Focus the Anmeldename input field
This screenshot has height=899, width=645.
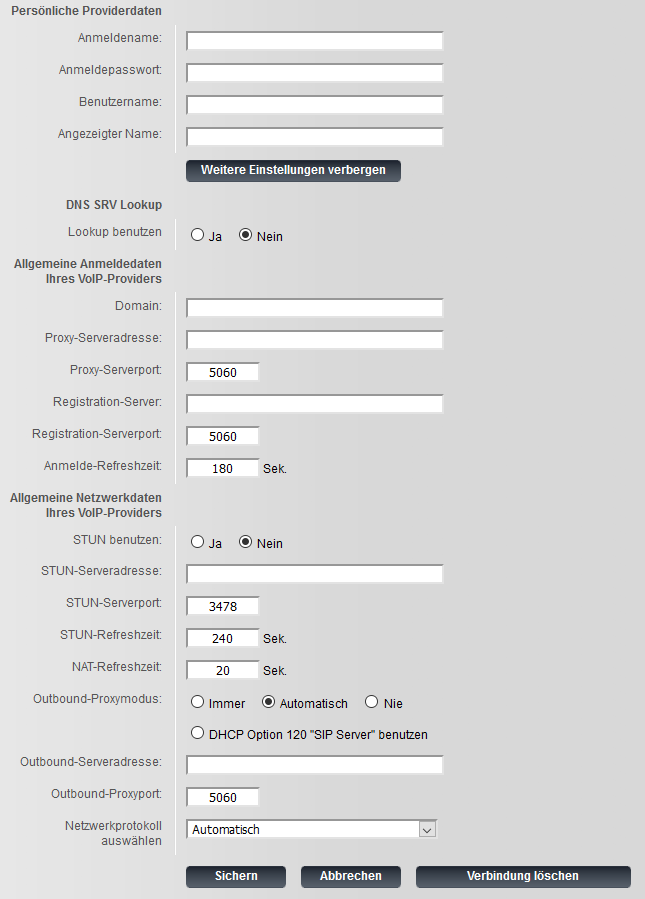[314, 41]
